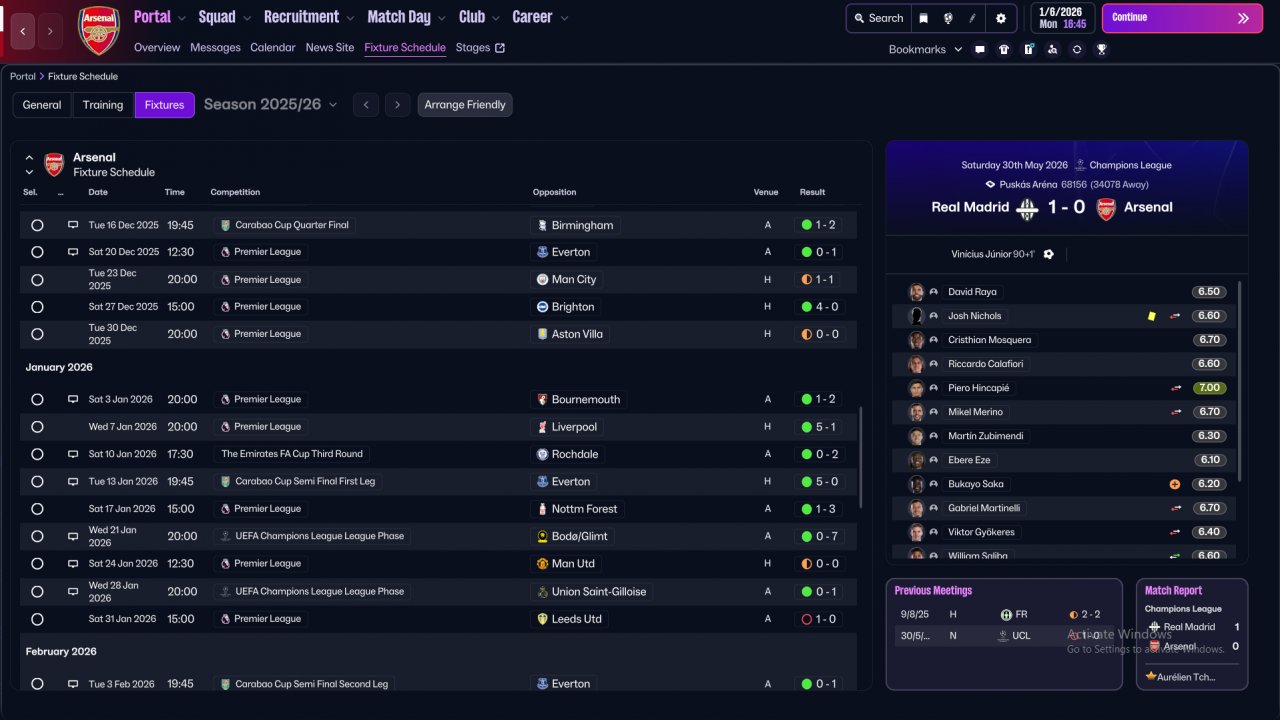The image size is (1280, 720).
Task: Click the fixture list vertical scrollbar
Action: point(860,457)
